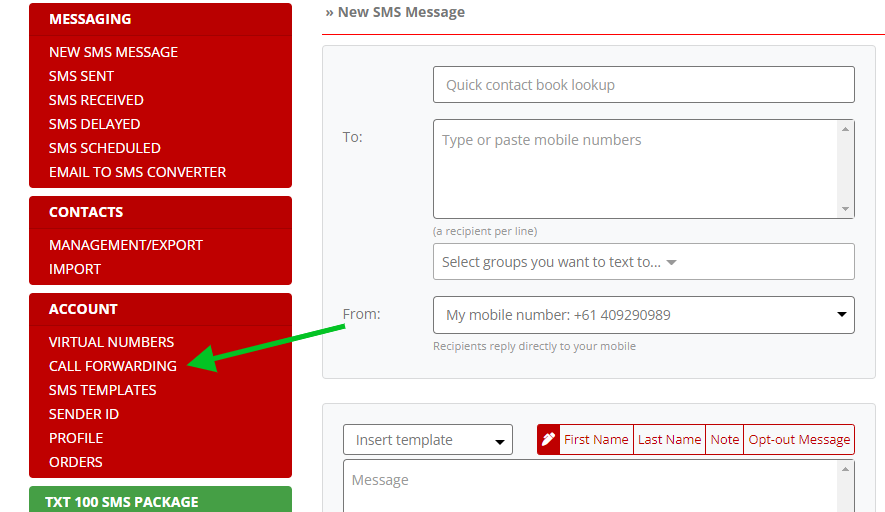View SMS Scheduled
Screen dimensions: 885x512
(104, 148)
